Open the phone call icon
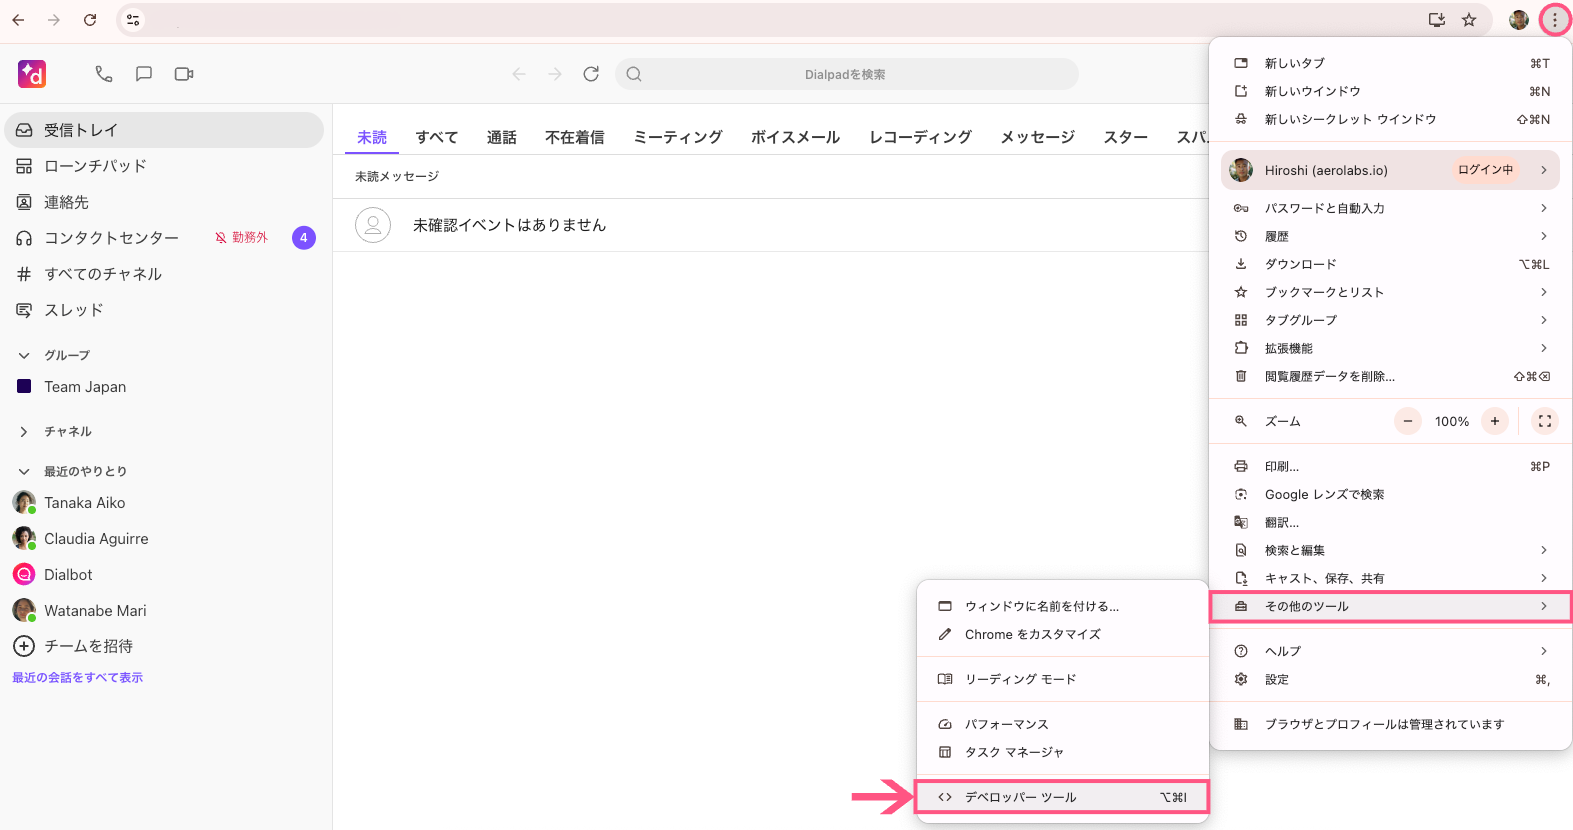Screen dimensions: 1573x830 click(104, 74)
